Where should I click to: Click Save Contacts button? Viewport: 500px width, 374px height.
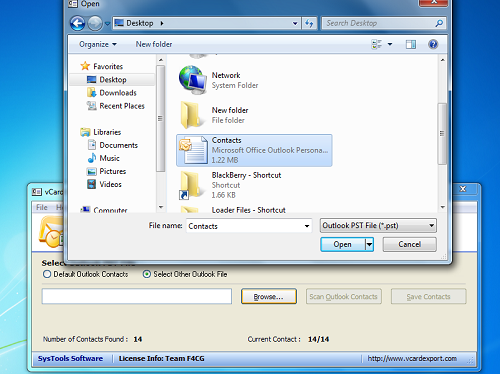428,296
